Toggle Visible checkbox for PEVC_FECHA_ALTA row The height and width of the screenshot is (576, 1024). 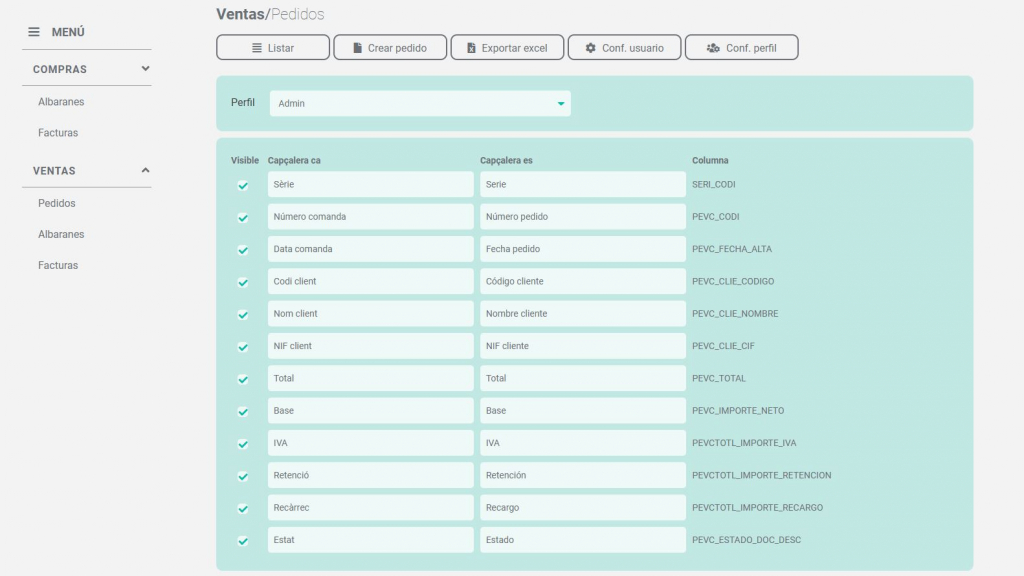coord(243,250)
